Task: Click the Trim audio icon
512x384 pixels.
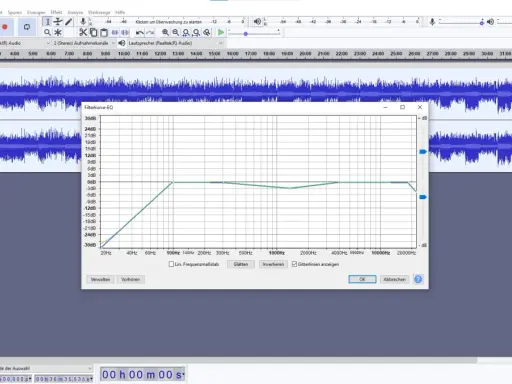Action: pyautogui.click(x=115, y=32)
